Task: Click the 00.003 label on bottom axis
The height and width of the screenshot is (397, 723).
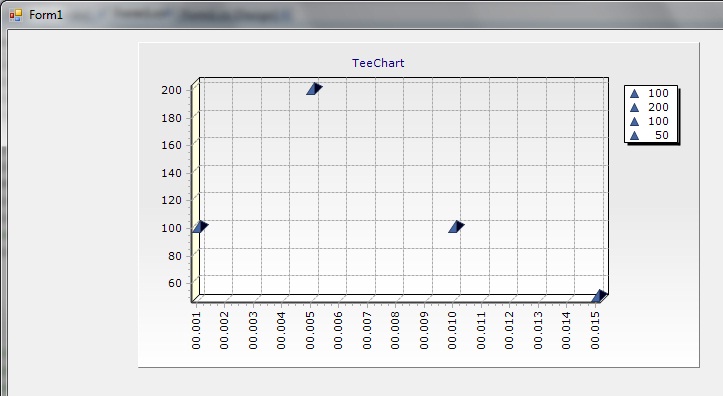Action: tap(253, 330)
